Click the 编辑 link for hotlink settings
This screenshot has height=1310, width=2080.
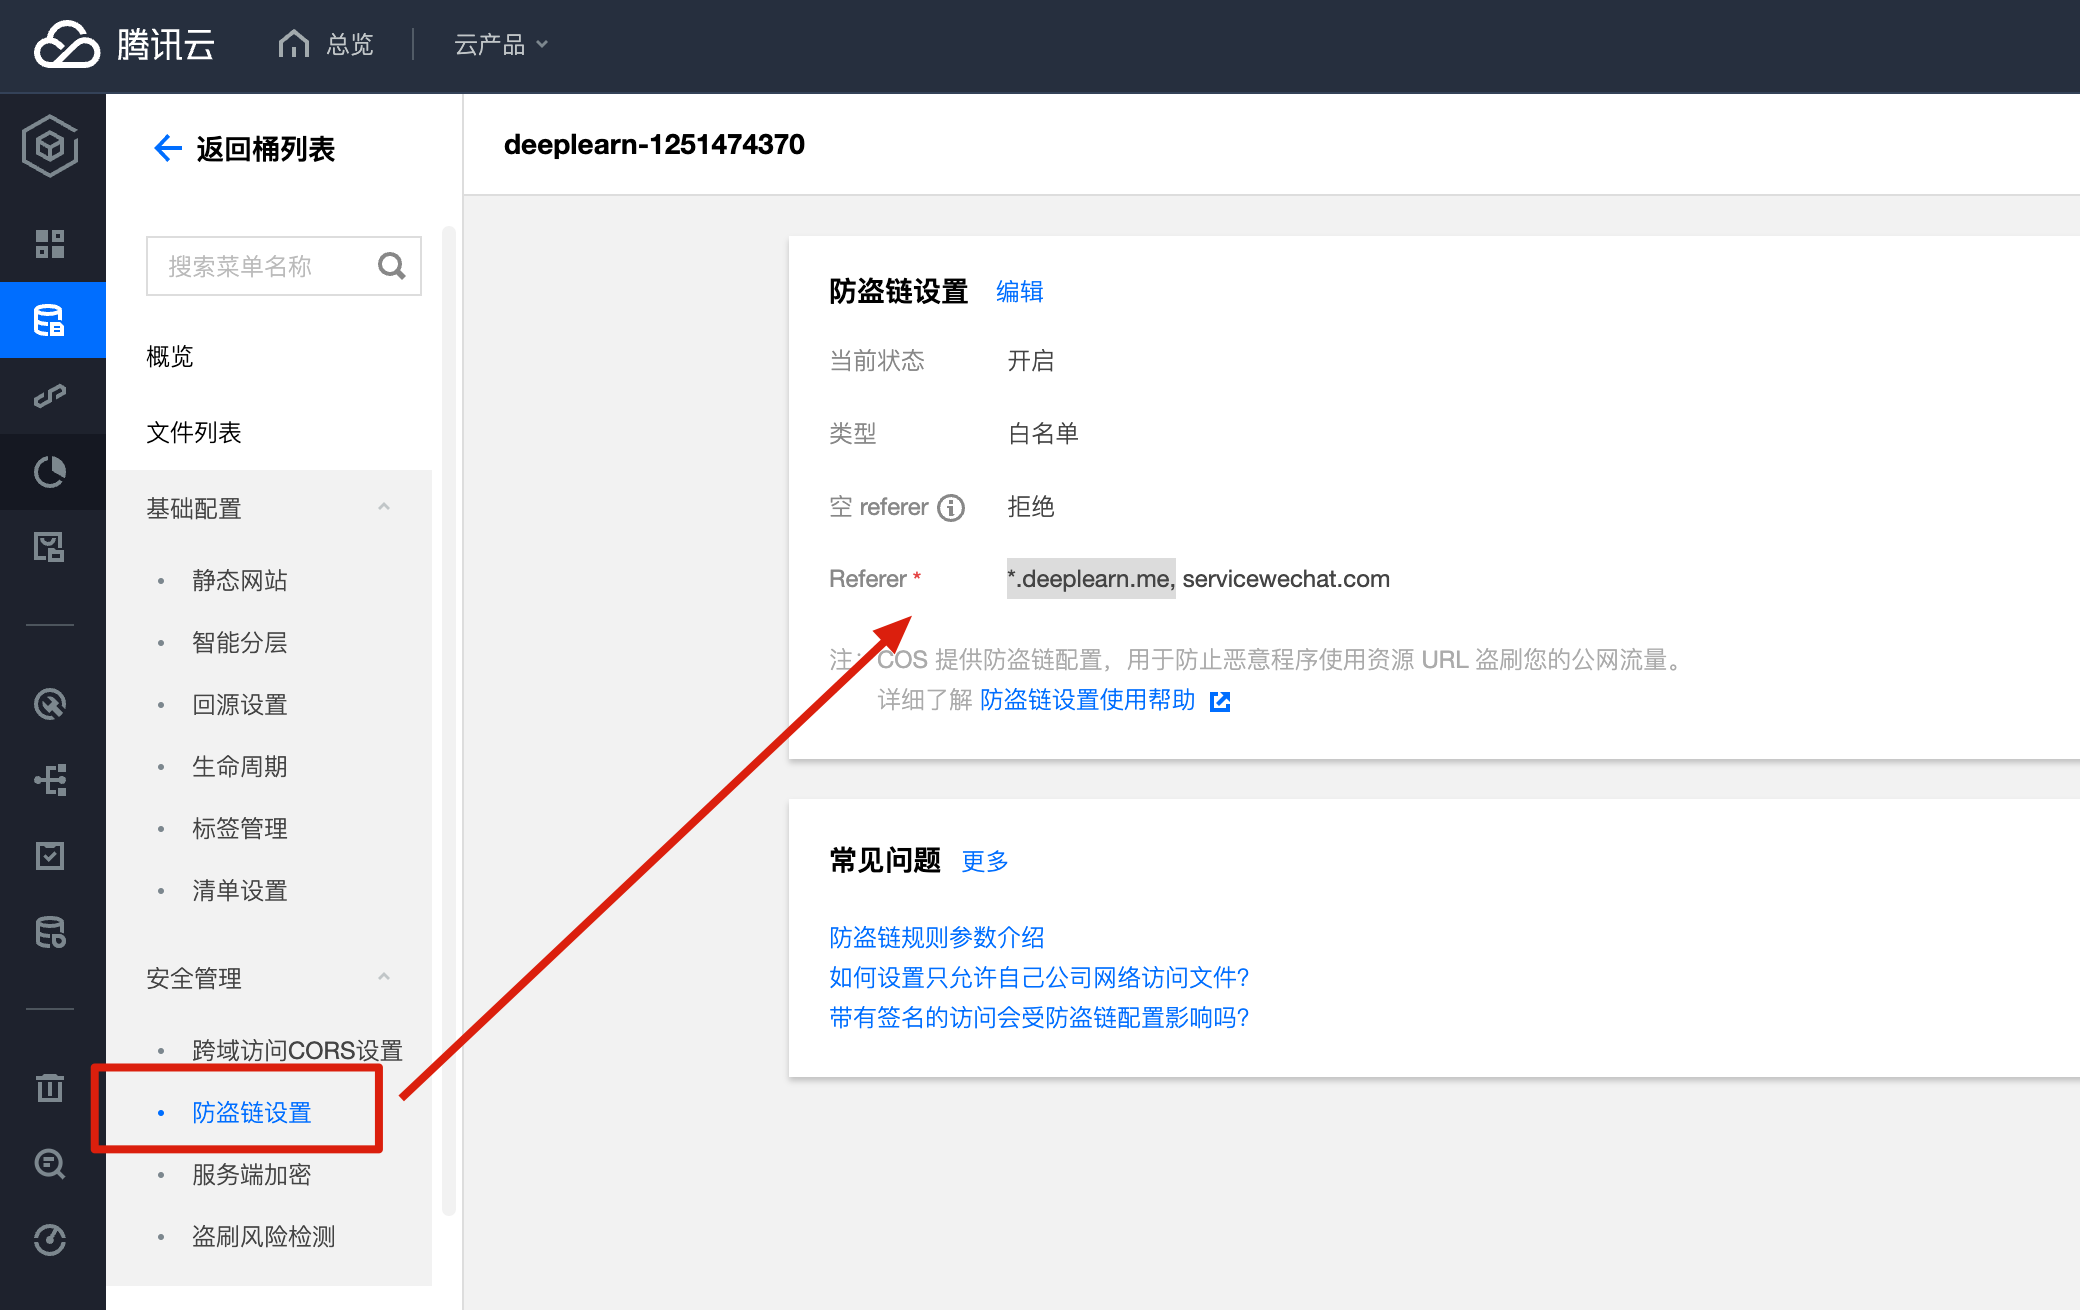[1019, 292]
